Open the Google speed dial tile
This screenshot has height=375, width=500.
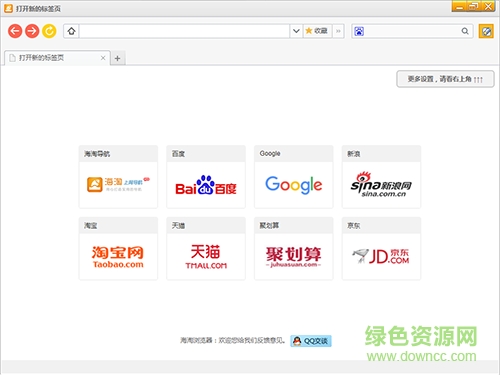pos(294,177)
